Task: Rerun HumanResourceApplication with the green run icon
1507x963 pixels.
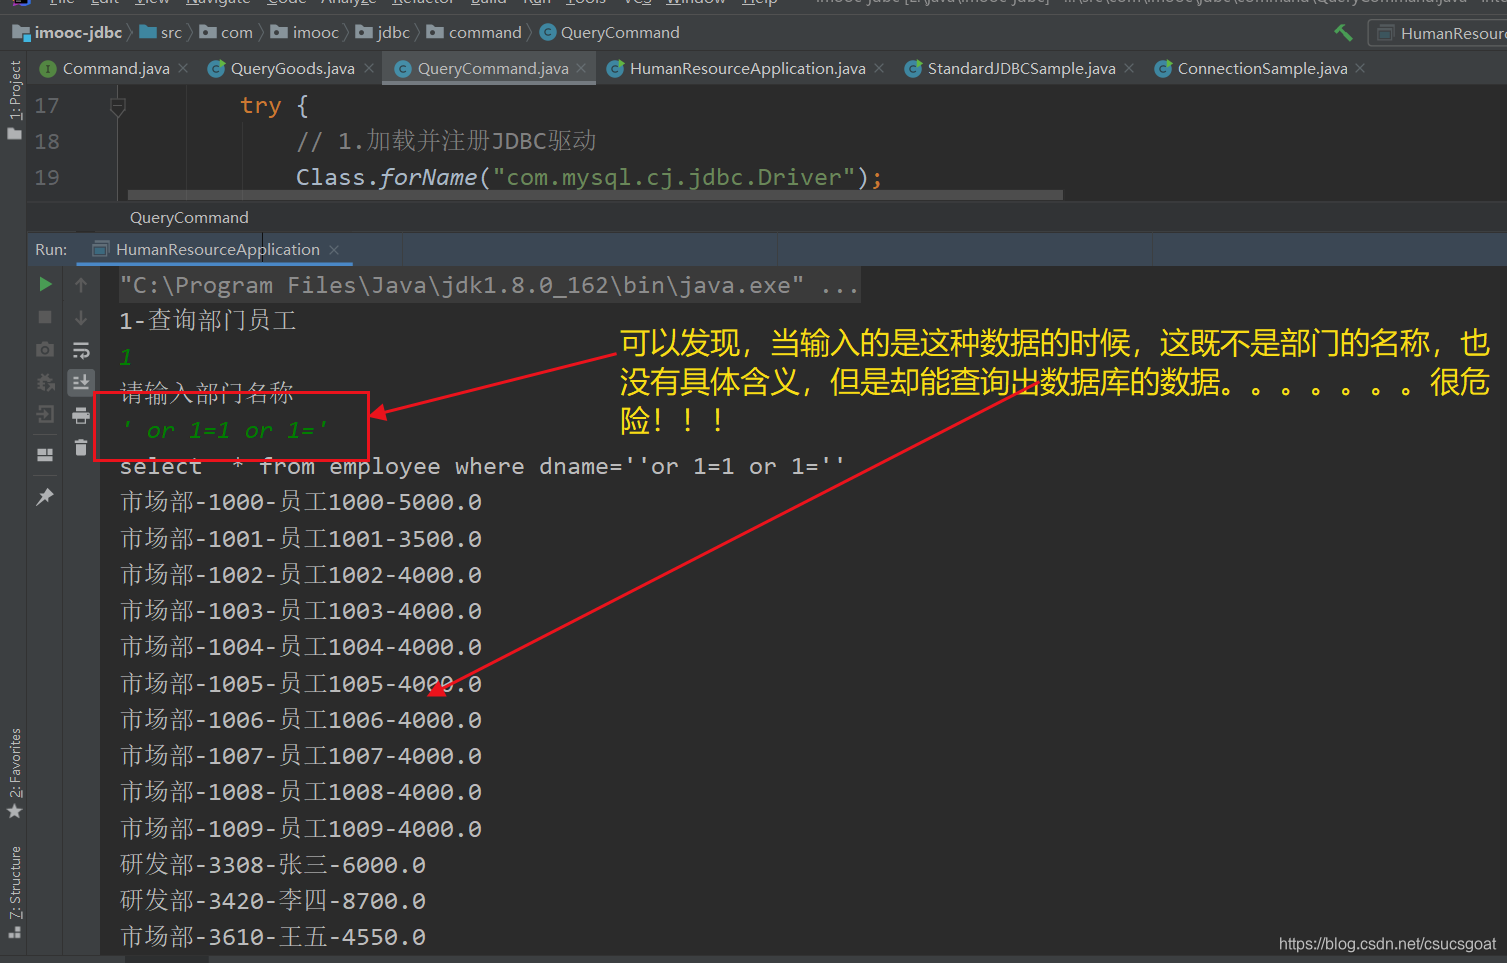Action: tap(44, 284)
